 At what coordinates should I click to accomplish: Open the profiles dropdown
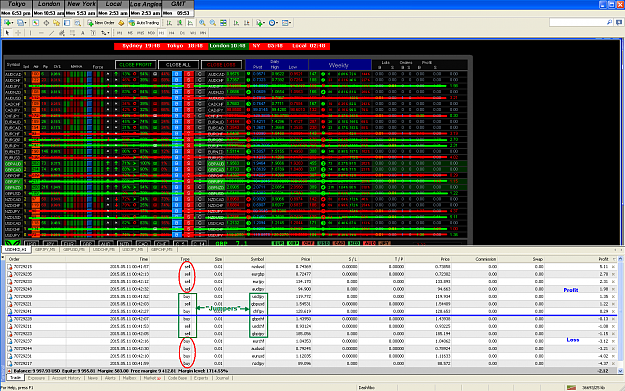22,23
